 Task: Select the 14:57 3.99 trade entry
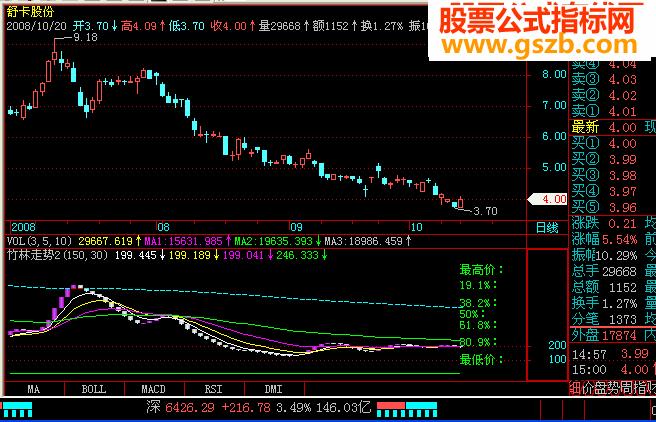pyautogui.click(x=612, y=354)
